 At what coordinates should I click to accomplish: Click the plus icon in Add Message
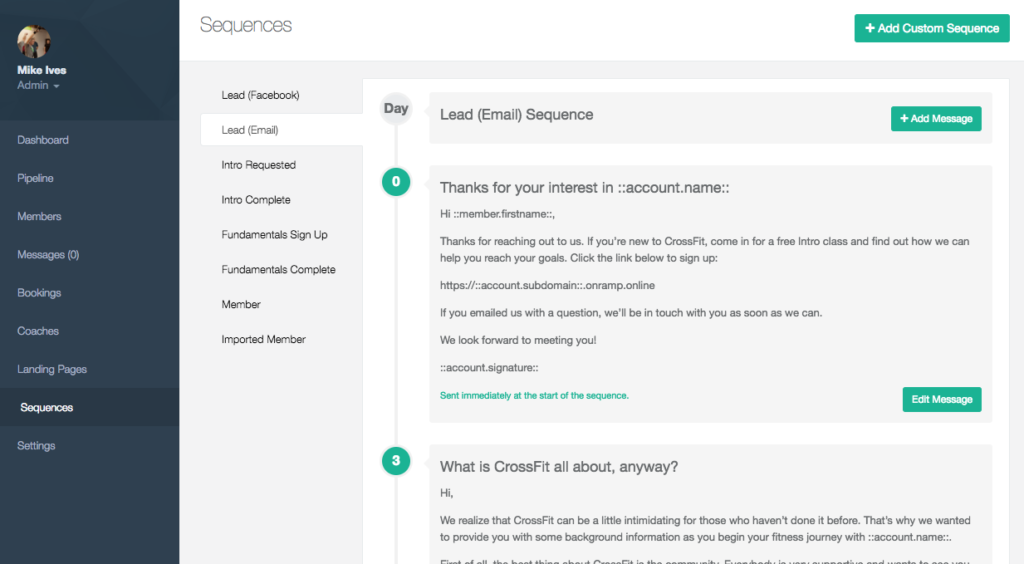point(904,118)
